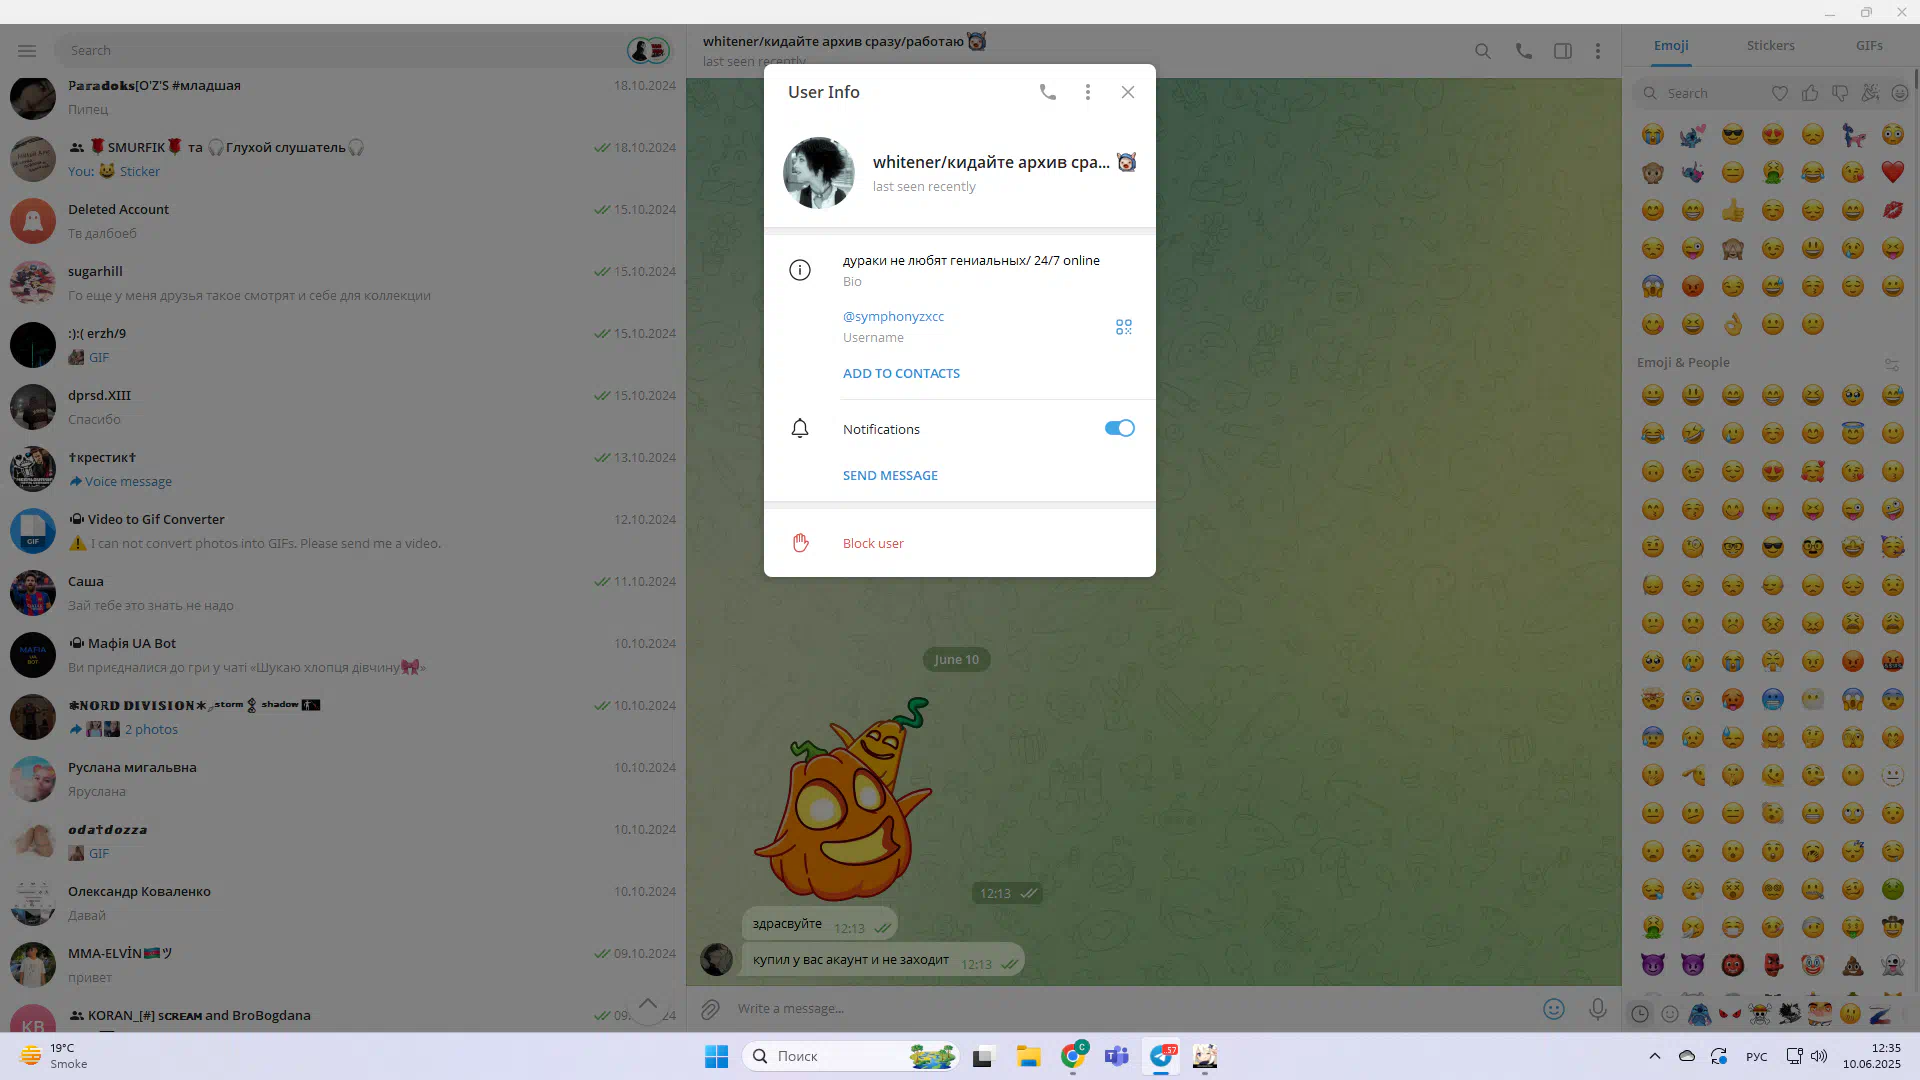Open the Мафія UA Bot chat
Image resolution: width=1920 pixels, height=1080 pixels.
(343, 655)
